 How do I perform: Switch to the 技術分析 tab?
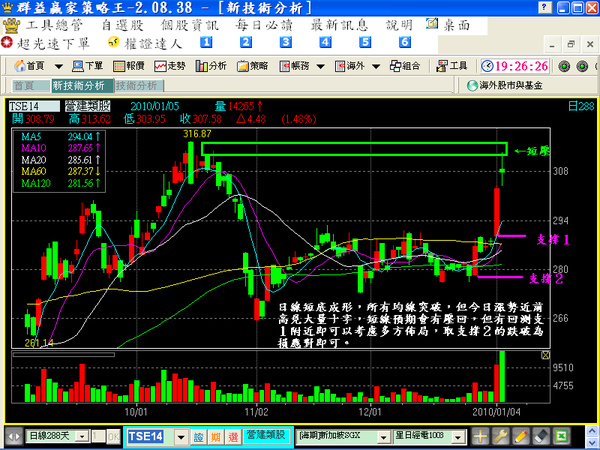(139, 86)
